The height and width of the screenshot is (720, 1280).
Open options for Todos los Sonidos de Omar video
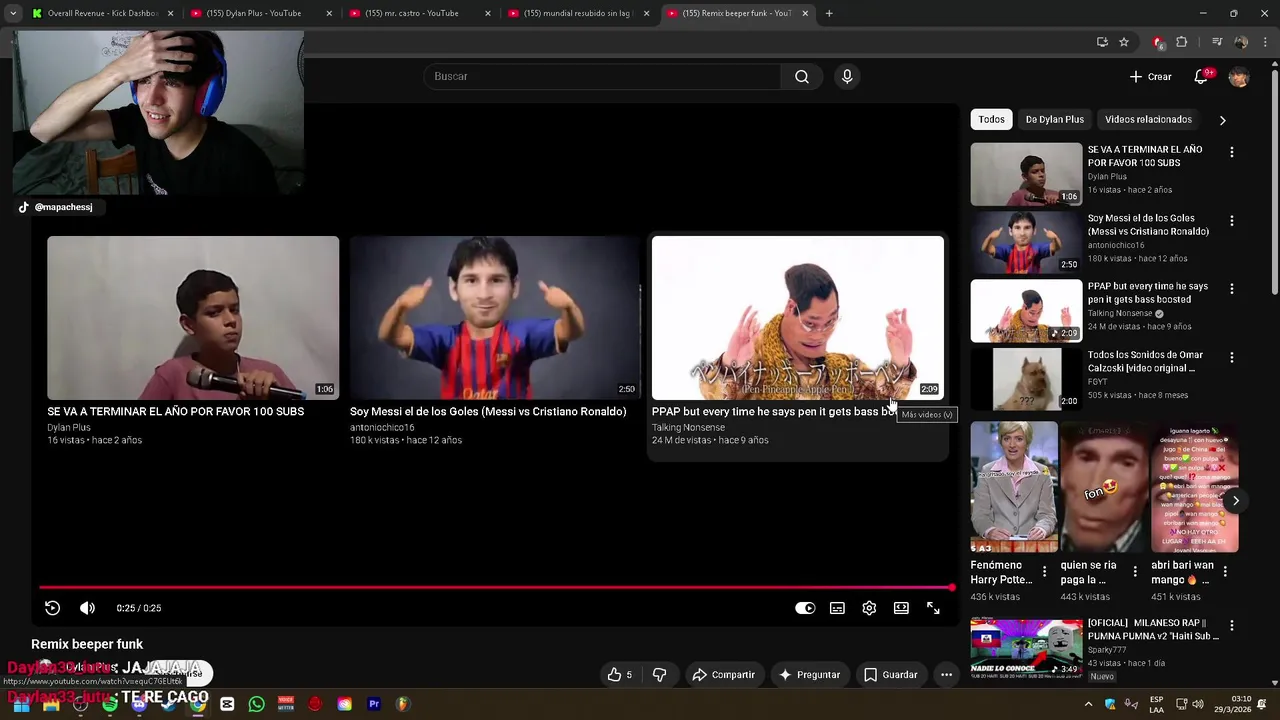pos(1232,357)
